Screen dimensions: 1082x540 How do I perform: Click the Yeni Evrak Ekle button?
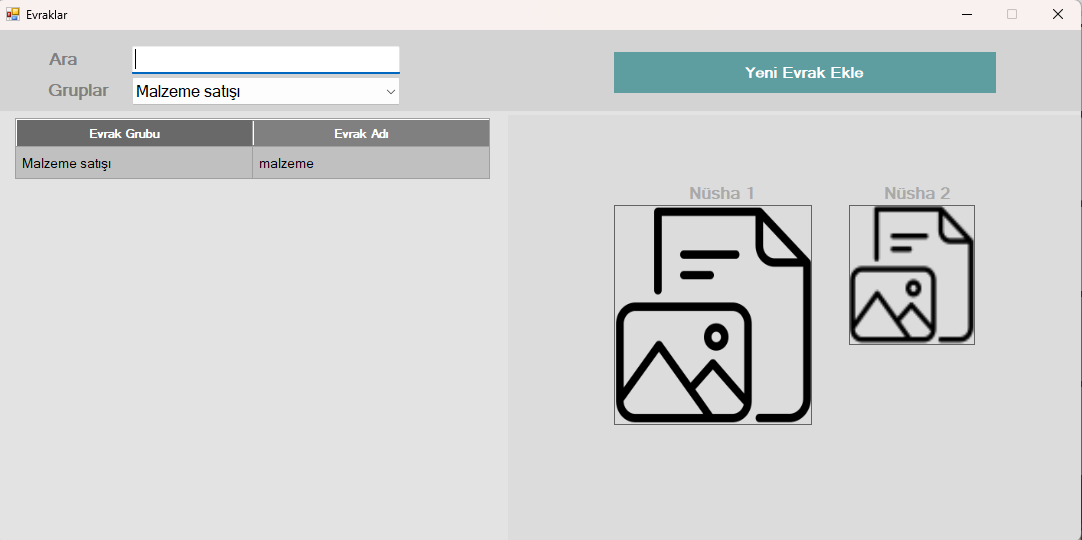click(804, 72)
